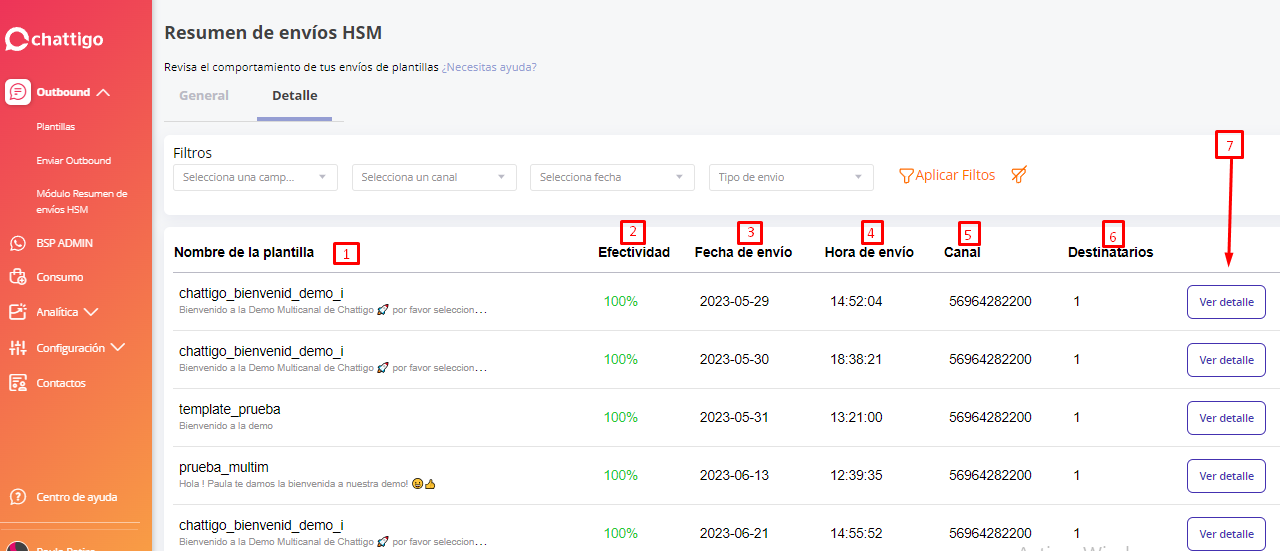The height and width of the screenshot is (551, 1280).
Task: Expand the Configuración submenu chevron
Action: pyautogui.click(x=118, y=348)
